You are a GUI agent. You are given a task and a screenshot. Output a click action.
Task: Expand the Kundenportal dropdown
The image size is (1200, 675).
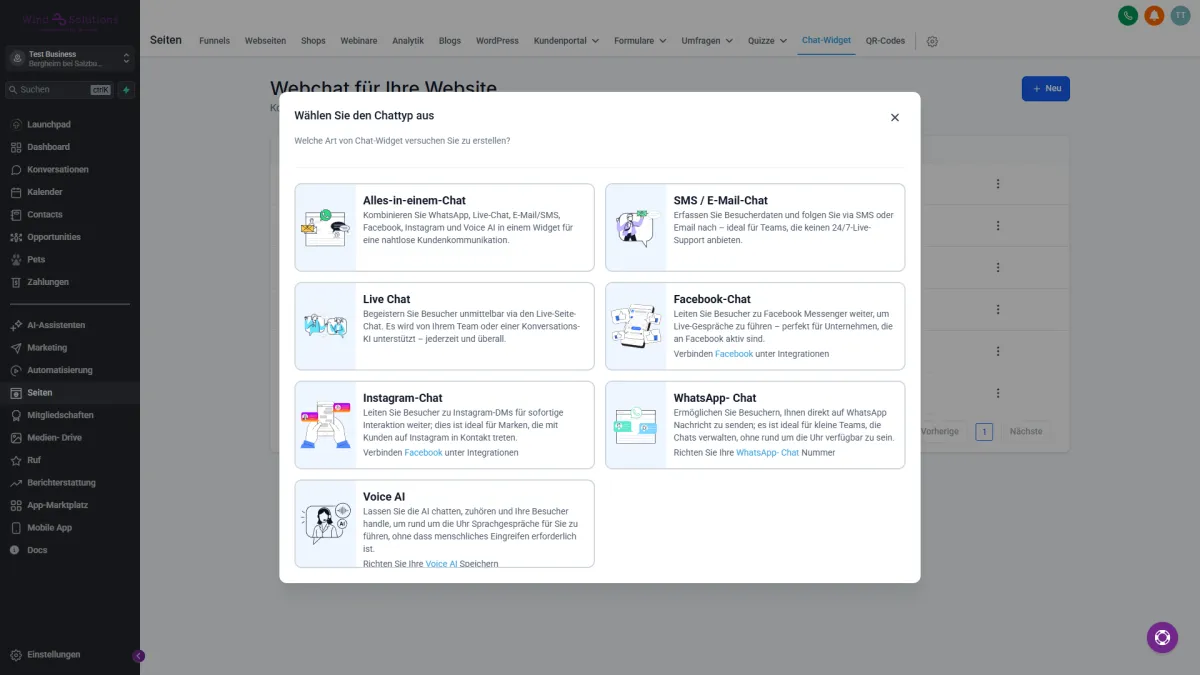click(566, 41)
